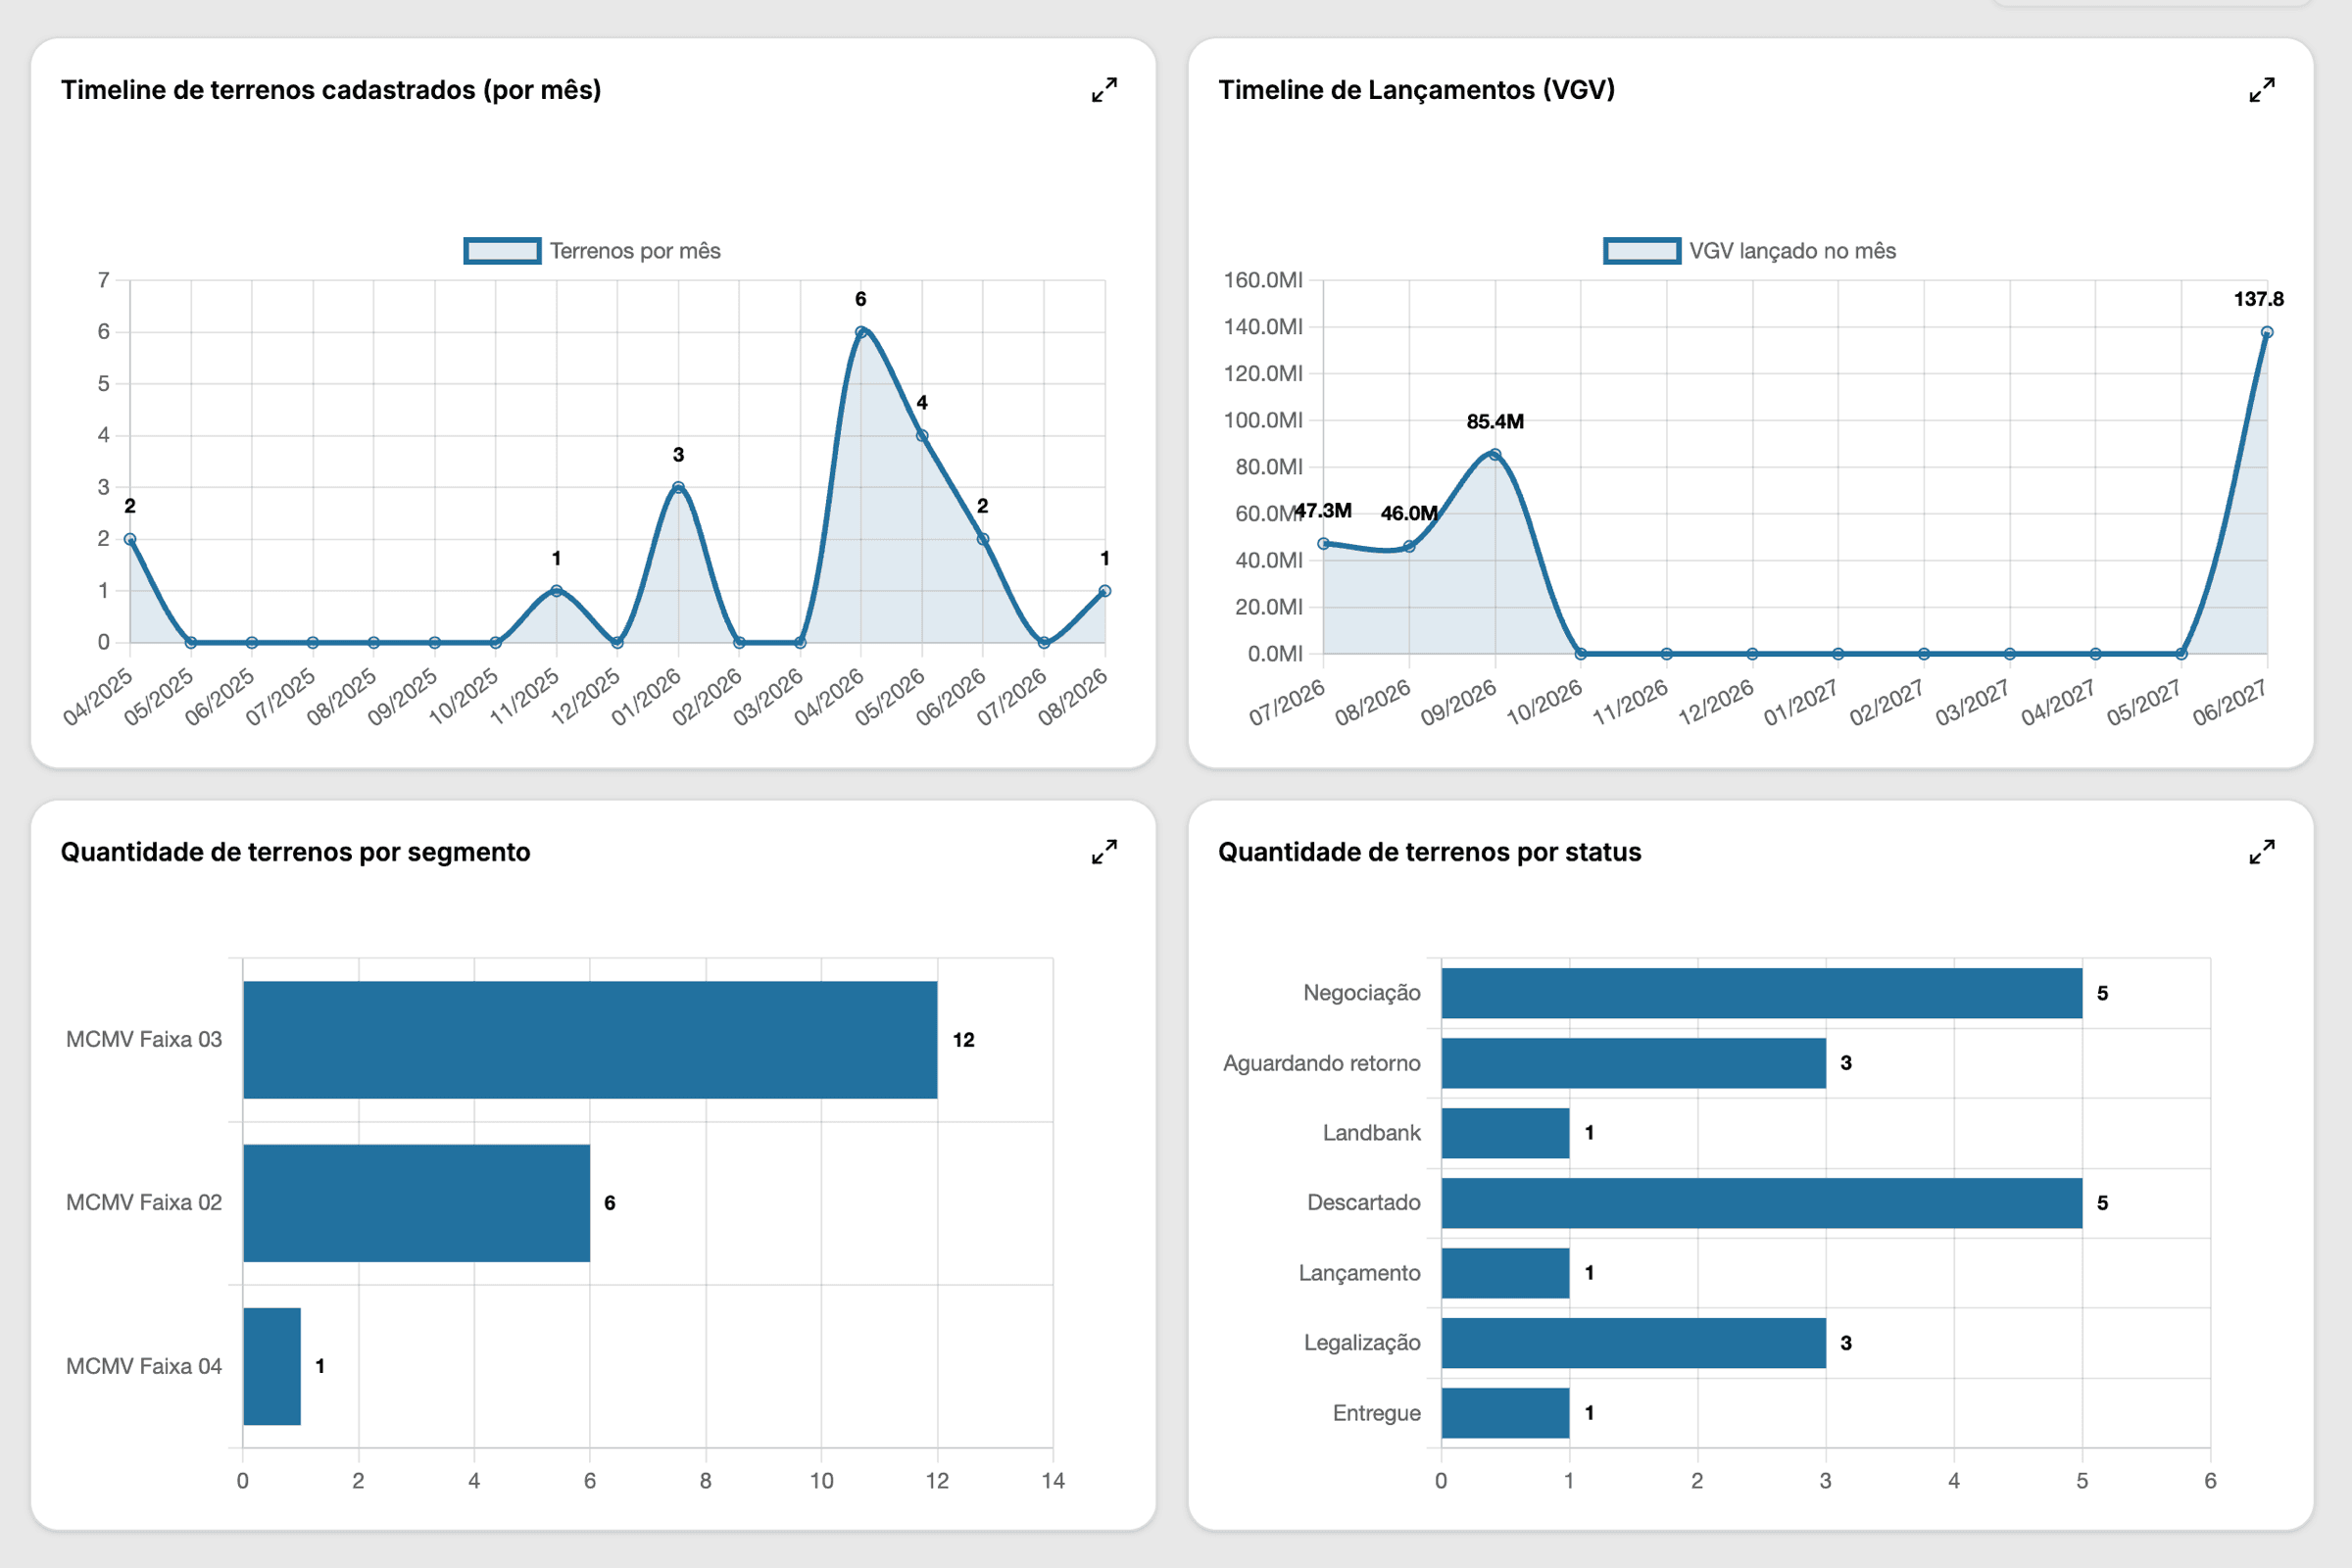The width and height of the screenshot is (2352, 1568).
Task: Click the '12' value label on Faixa 03
Action: tap(963, 1040)
